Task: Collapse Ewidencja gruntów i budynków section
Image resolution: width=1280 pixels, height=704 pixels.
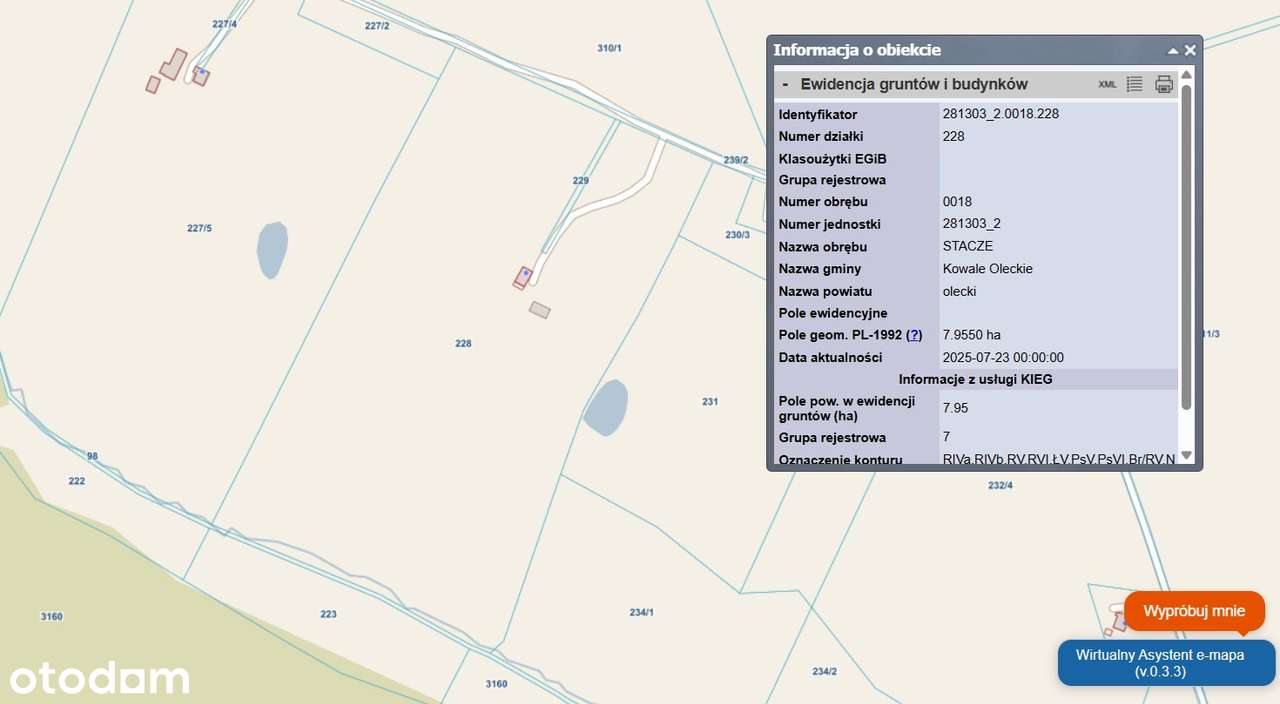Action: 785,84
